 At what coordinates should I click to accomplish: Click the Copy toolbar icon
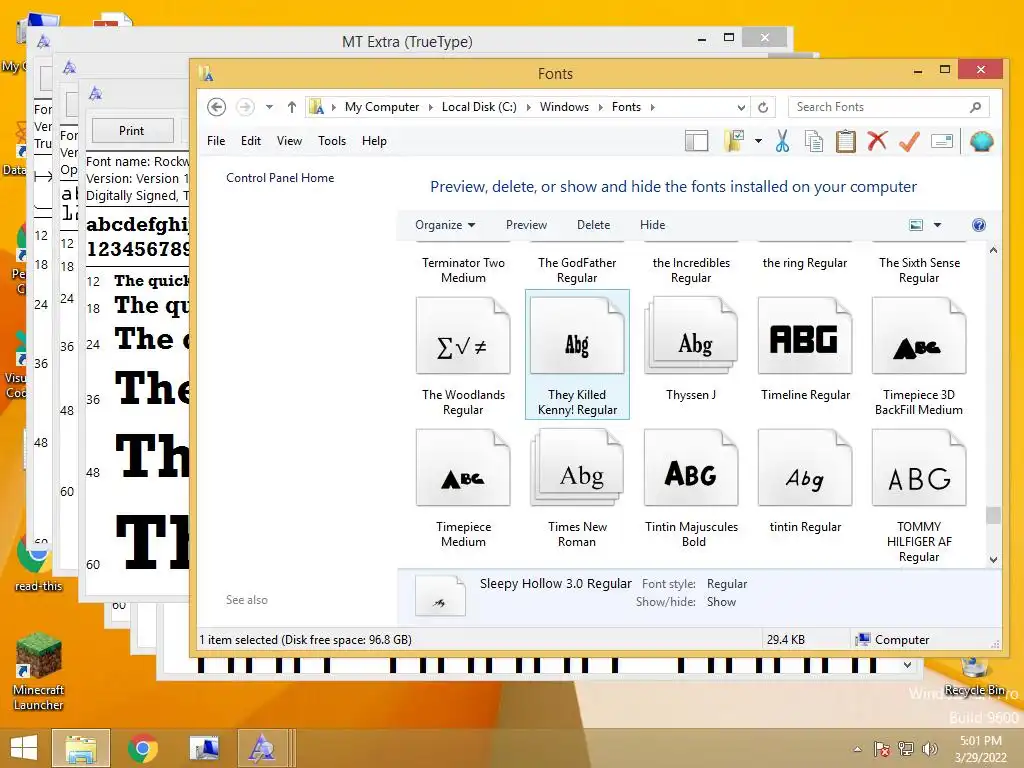(814, 141)
